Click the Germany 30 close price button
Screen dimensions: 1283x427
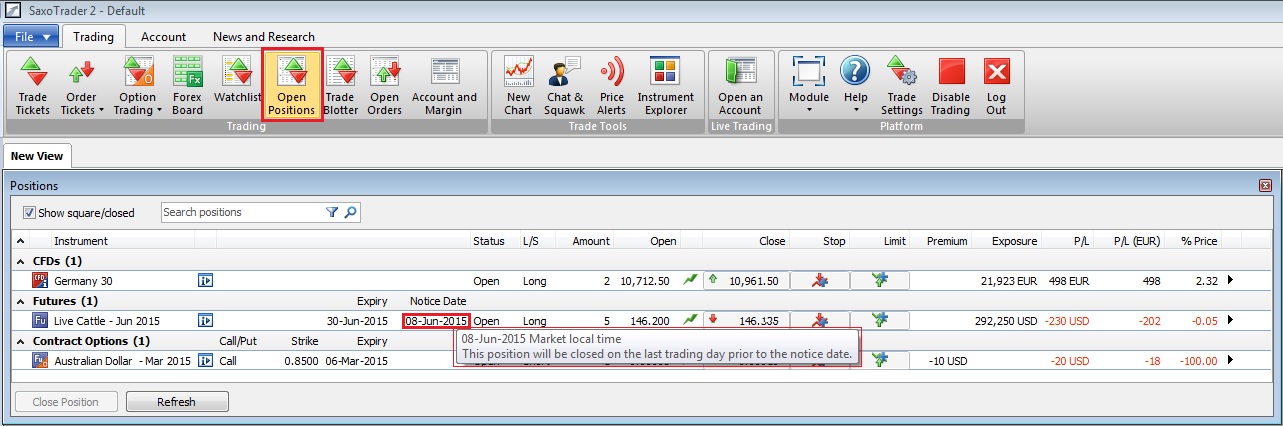coord(745,281)
